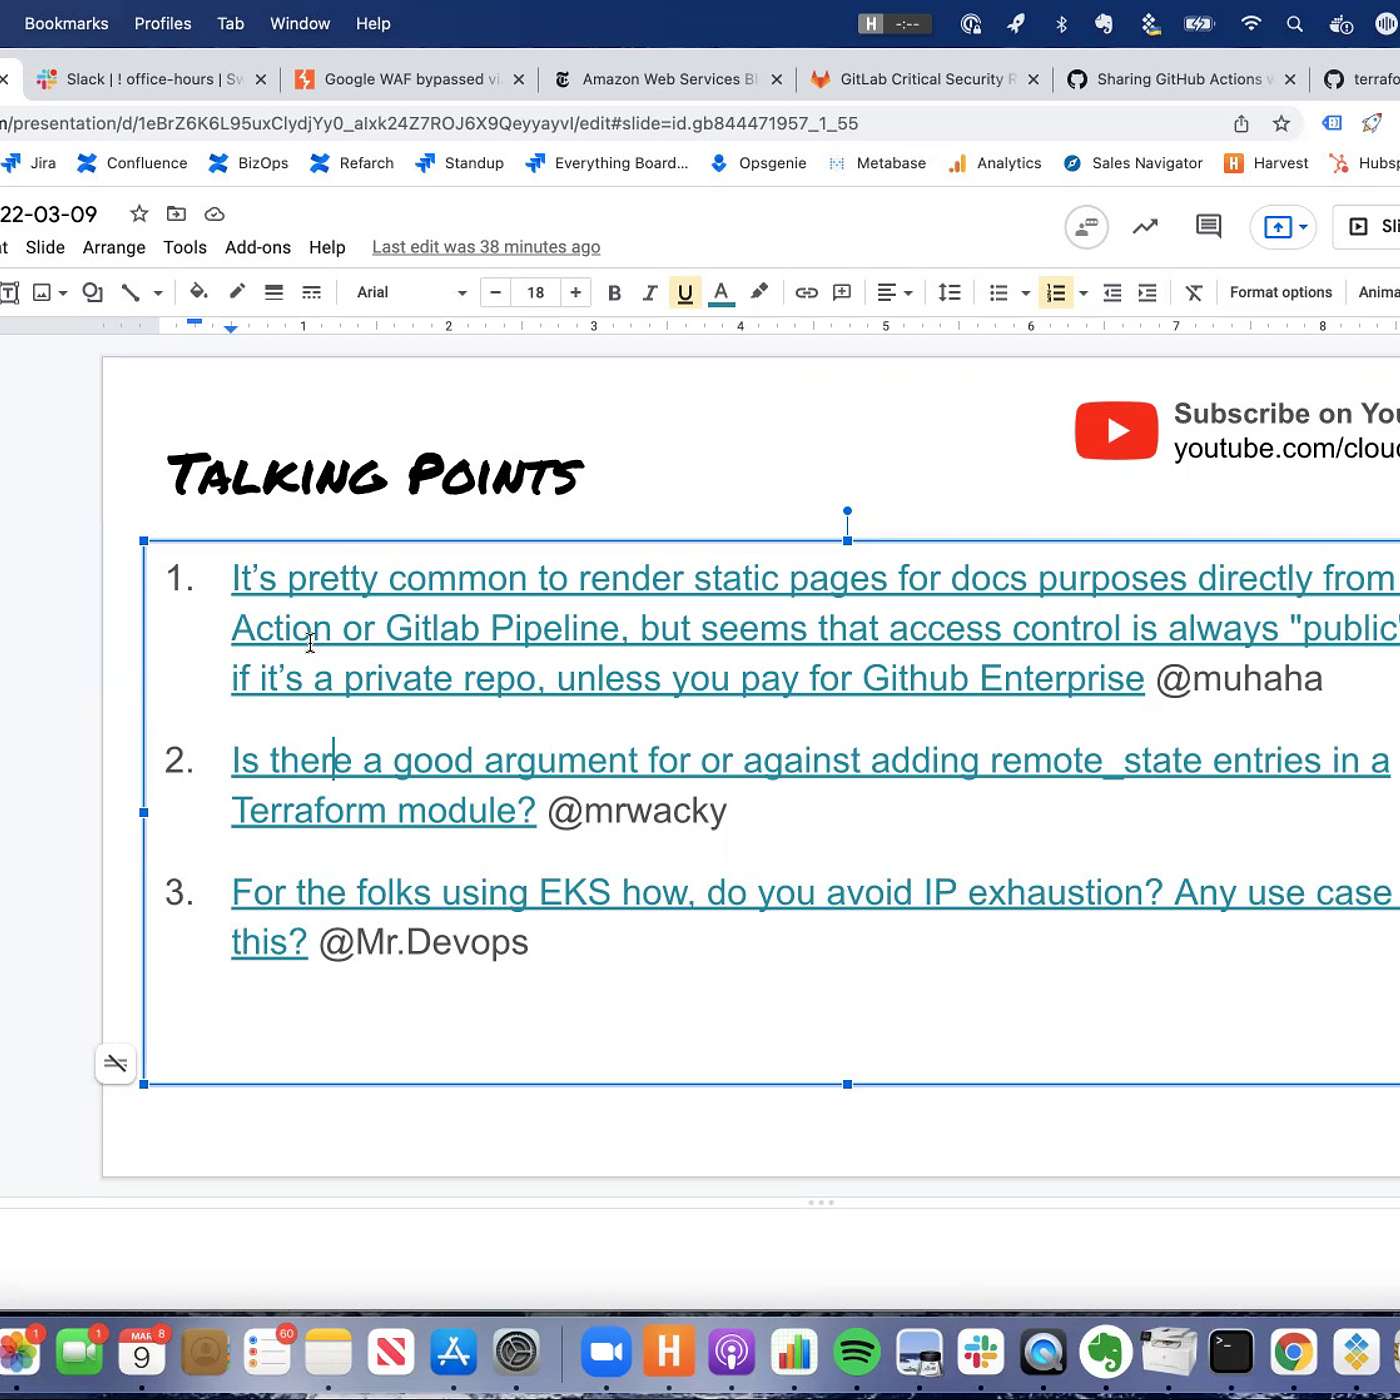The width and height of the screenshot is (1400, 1400).
Task: Open comment history icon
Action: (x=1208, y=227)
